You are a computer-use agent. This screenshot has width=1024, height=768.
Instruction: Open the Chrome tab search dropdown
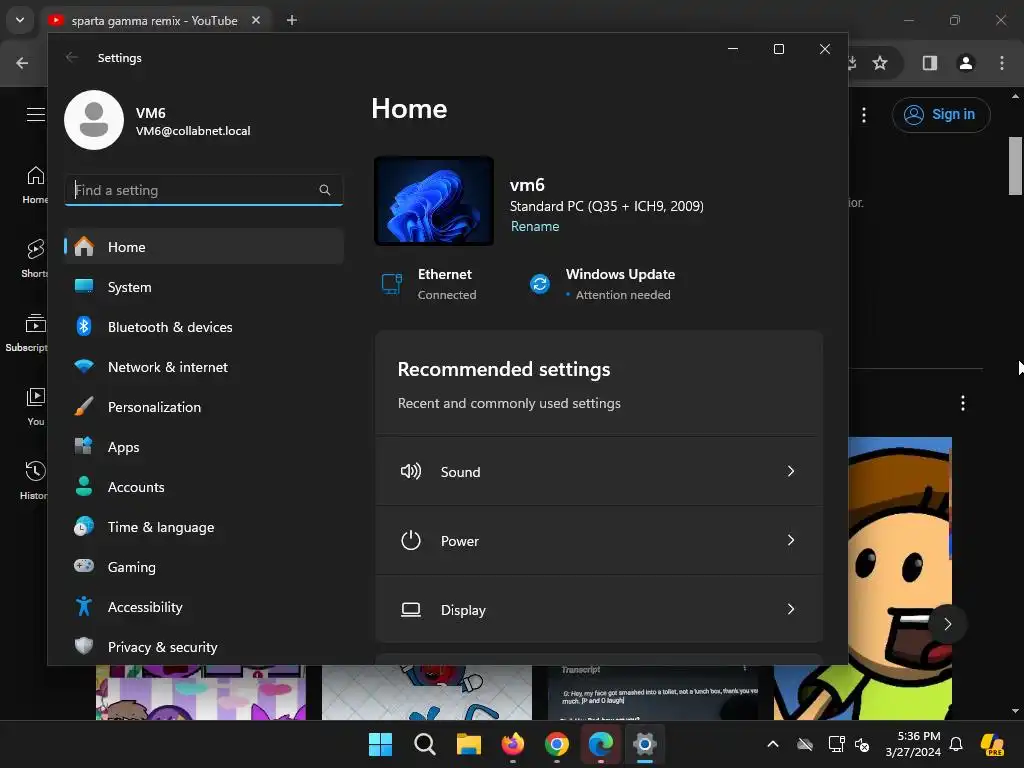tap(20, 20)
